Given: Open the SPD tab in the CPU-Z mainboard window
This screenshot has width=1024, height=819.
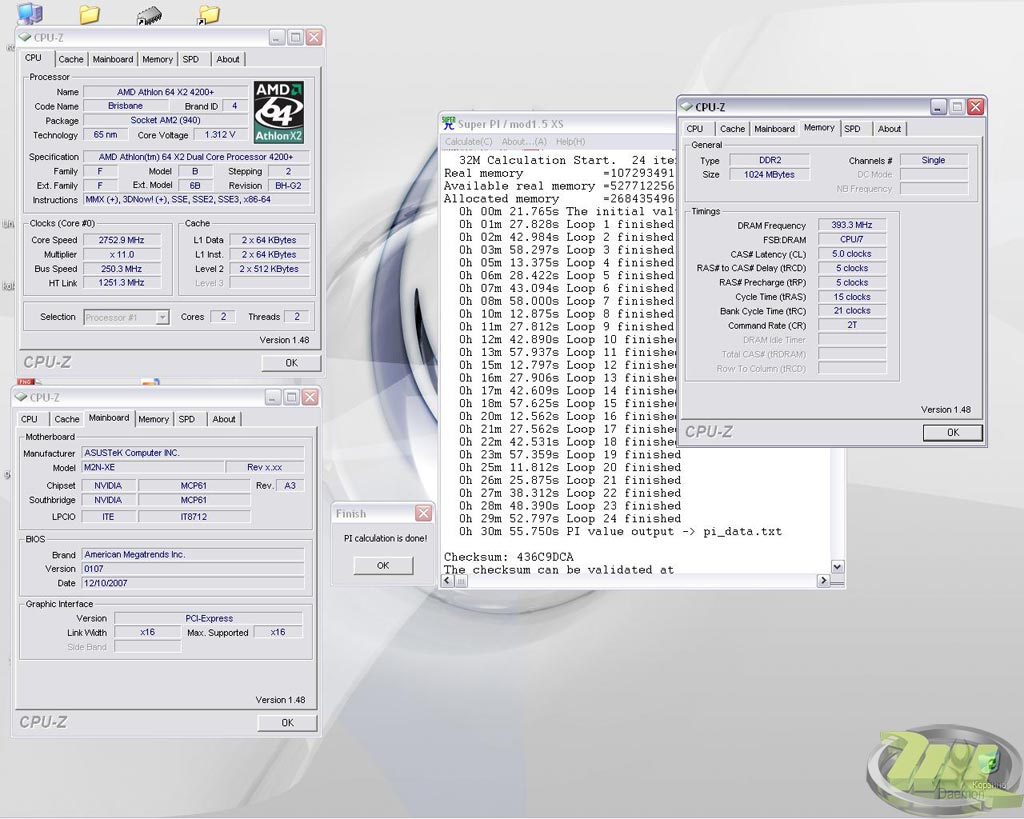Looking at the screenshot, I should pyautogui.click(x=187, y=419).
